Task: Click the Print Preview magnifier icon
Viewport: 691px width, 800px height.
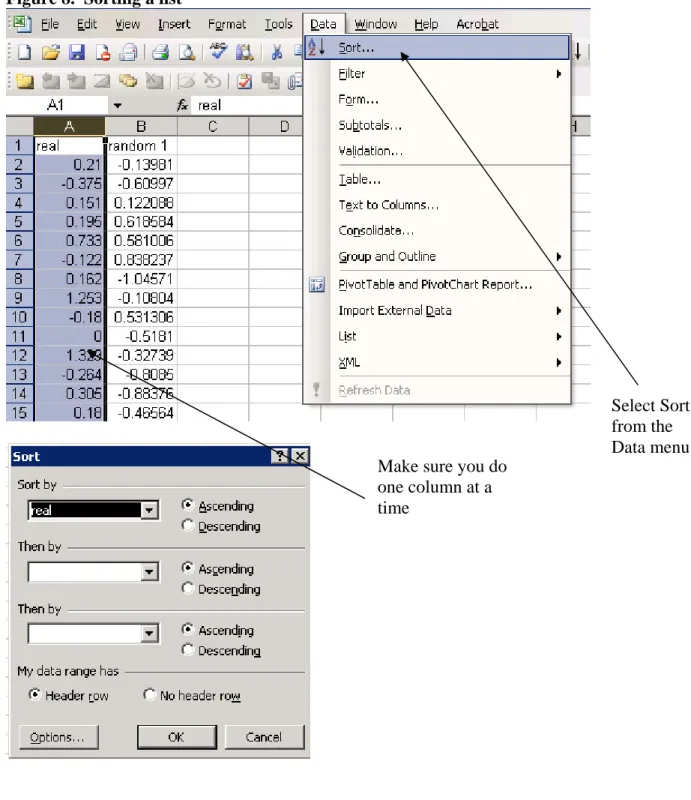Action: pos(187,52)
